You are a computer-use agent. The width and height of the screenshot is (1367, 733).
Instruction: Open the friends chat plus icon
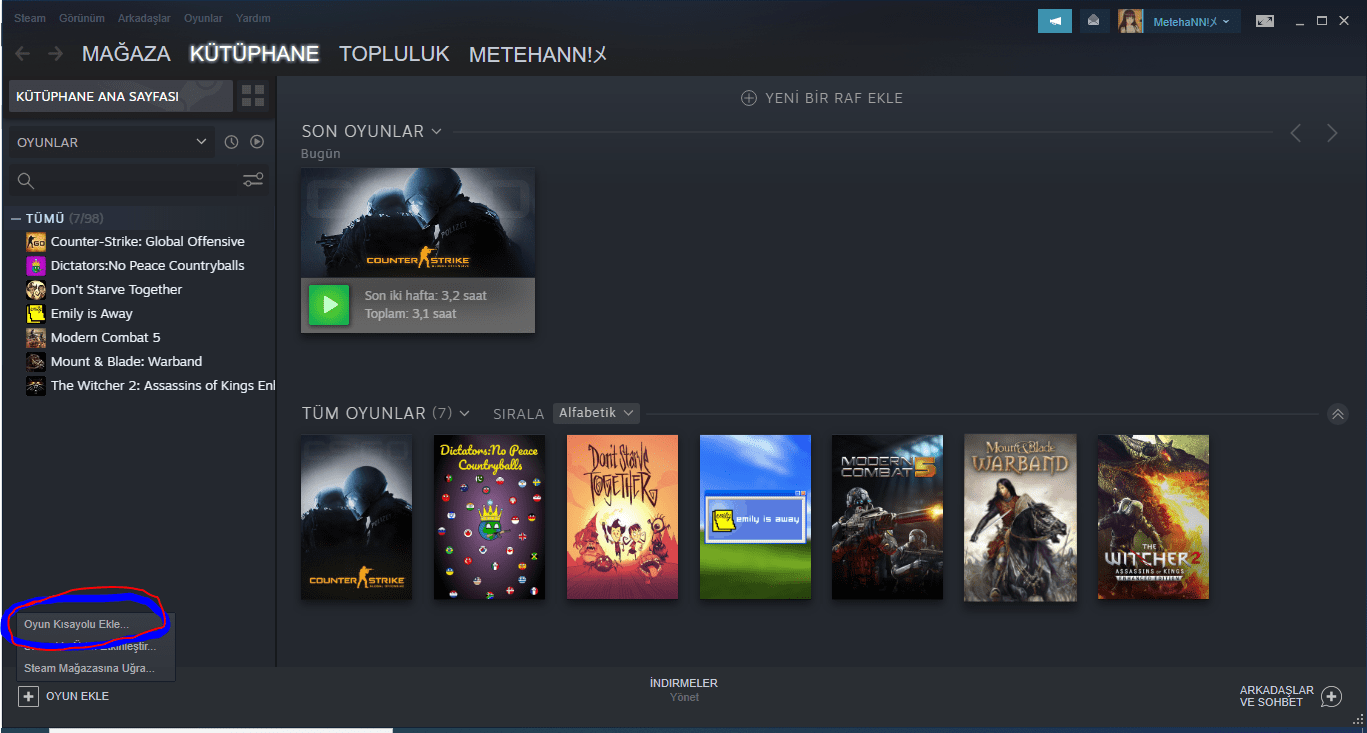coord(1331,696)
